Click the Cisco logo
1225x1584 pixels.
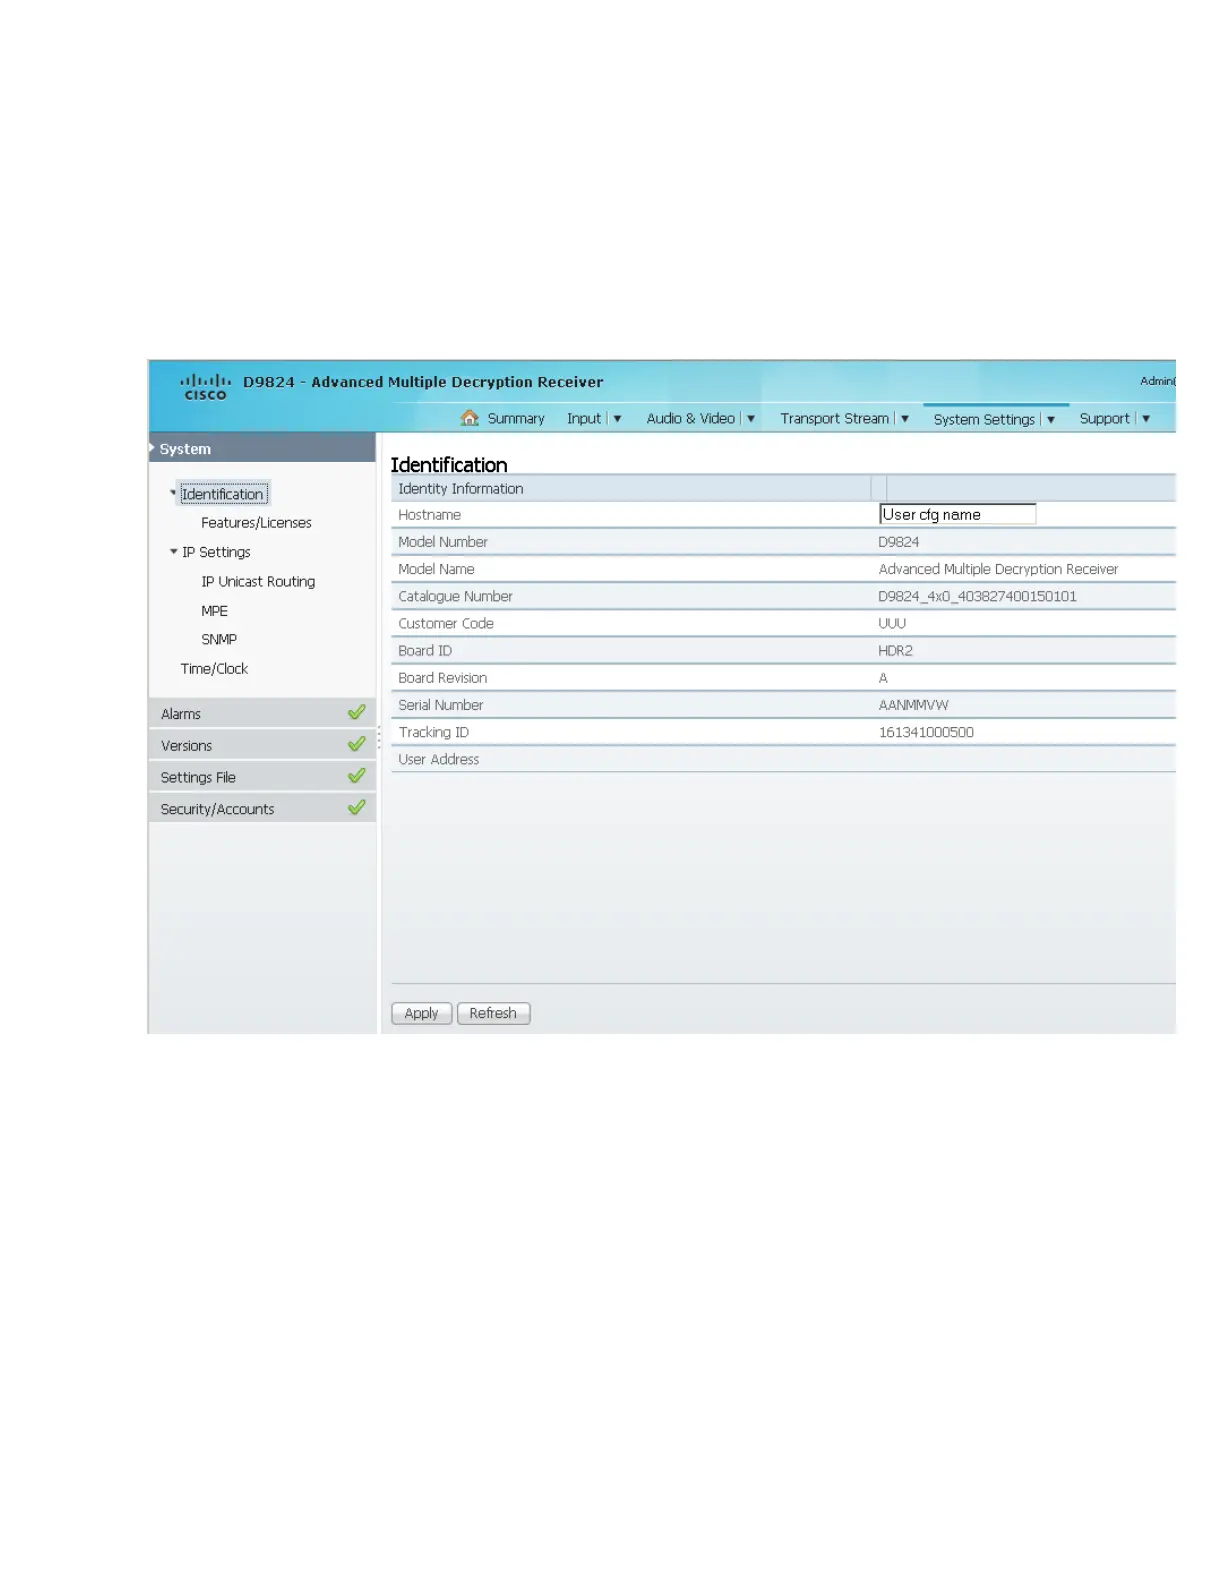pyautogui.click(x=205, y=386)
